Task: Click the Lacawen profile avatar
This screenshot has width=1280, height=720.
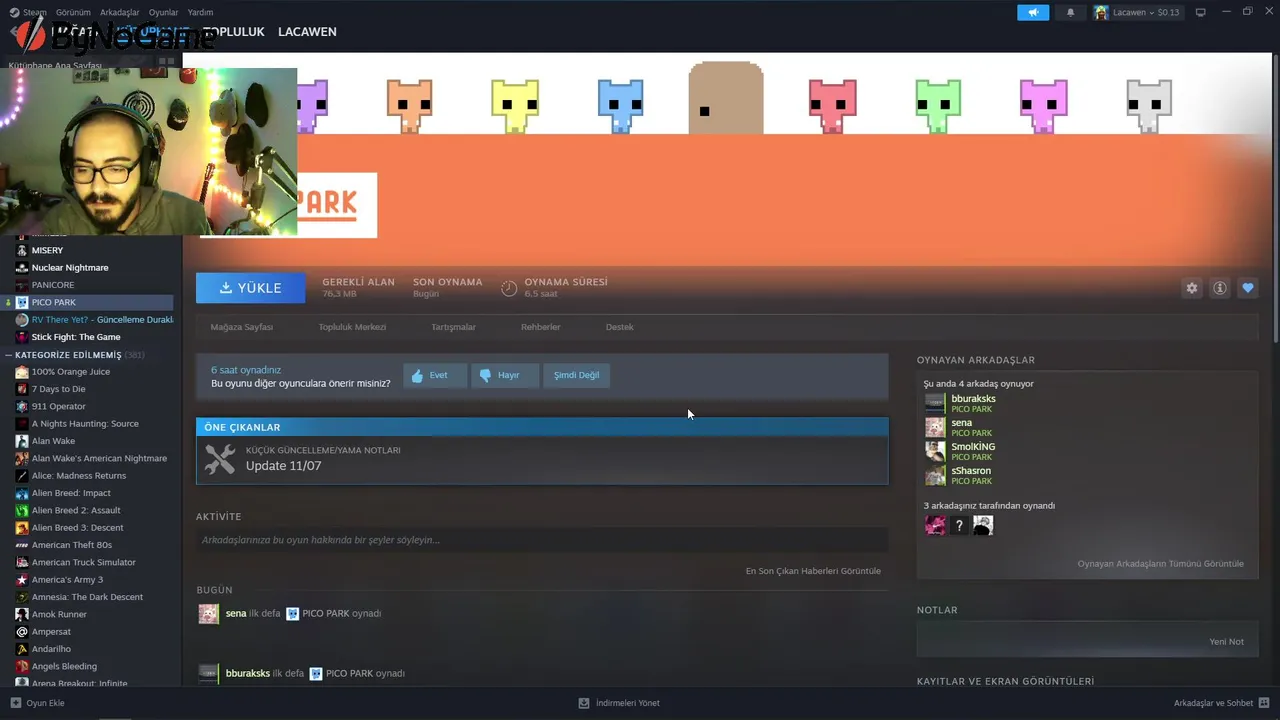Action: (x=1101, y=12)
